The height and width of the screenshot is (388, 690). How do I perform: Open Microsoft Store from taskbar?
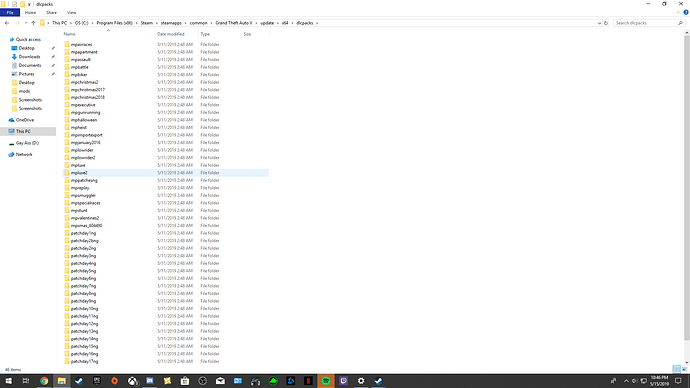(185, 381)
